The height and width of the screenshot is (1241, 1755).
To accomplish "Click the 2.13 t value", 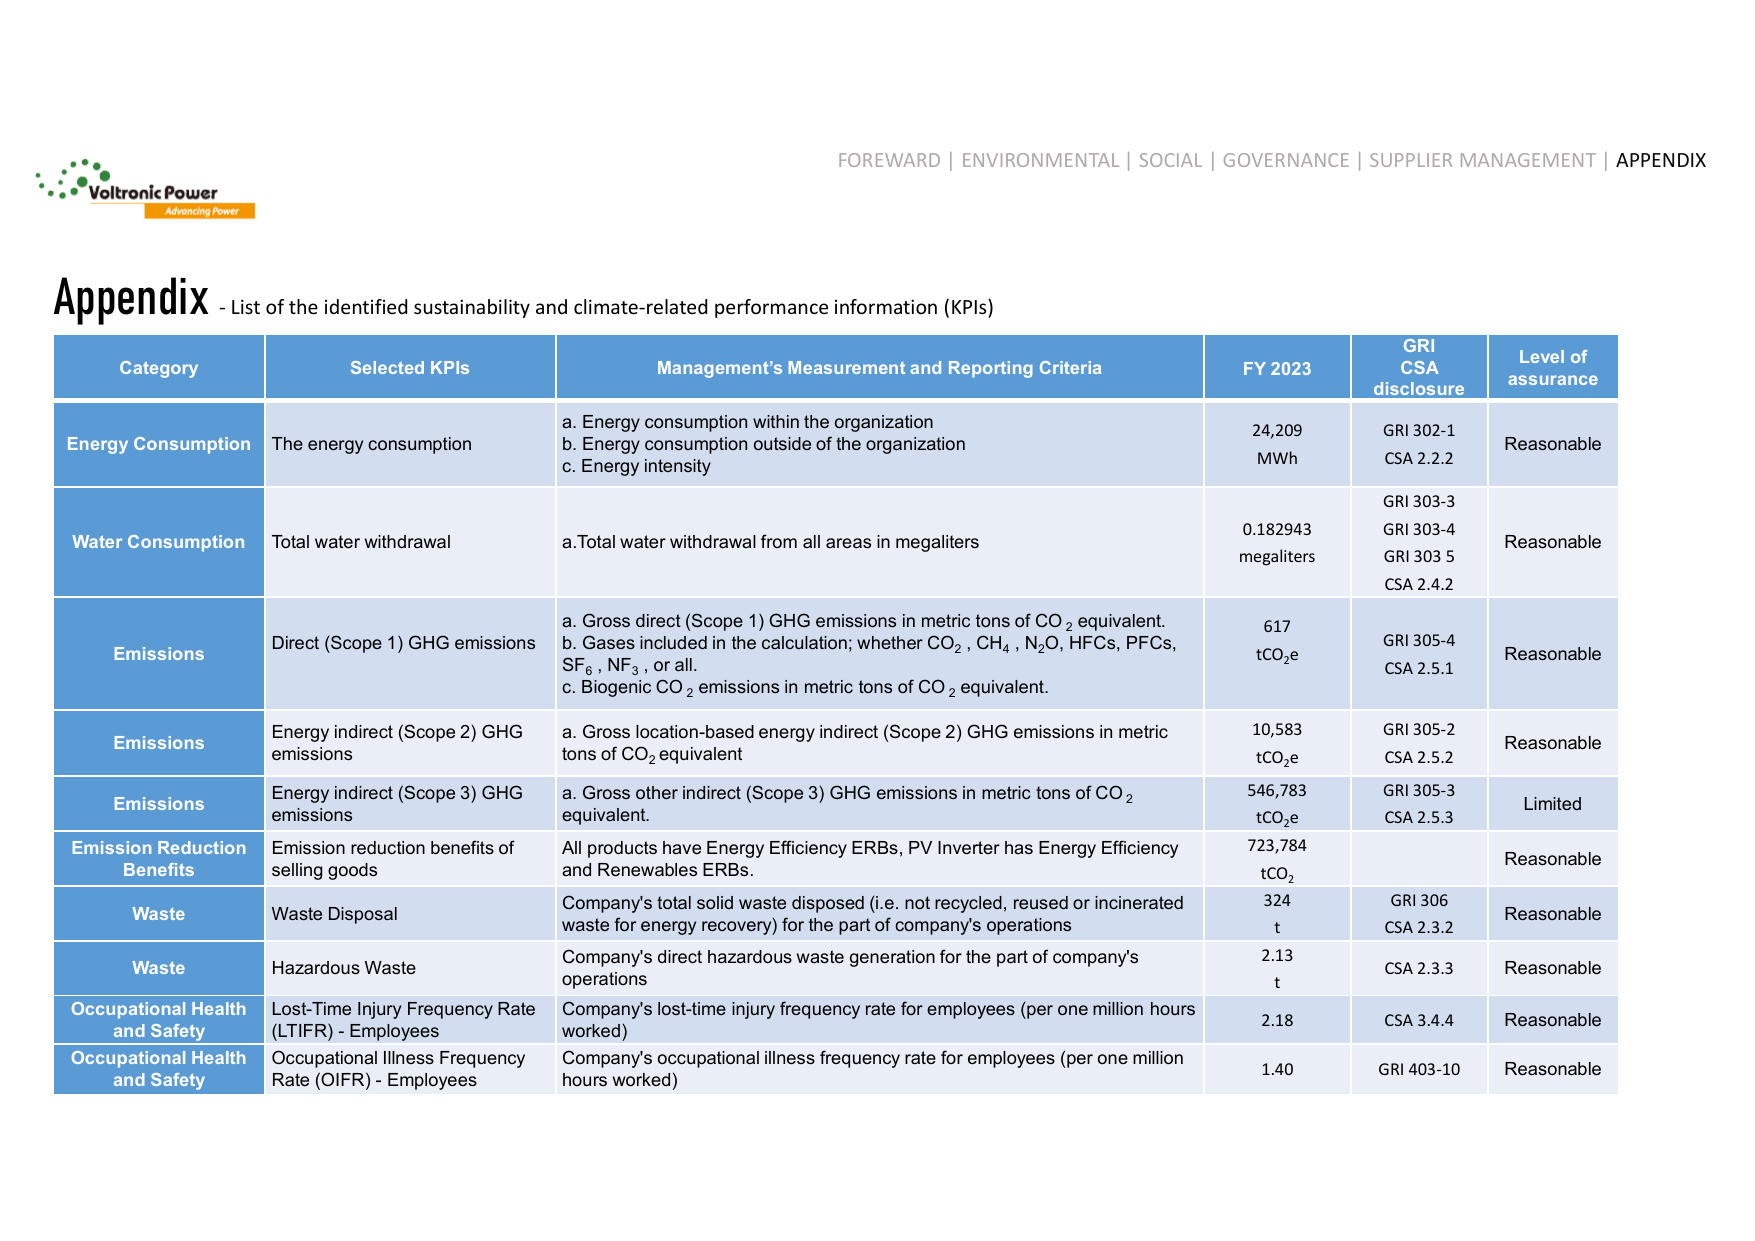I will 1277,968.
